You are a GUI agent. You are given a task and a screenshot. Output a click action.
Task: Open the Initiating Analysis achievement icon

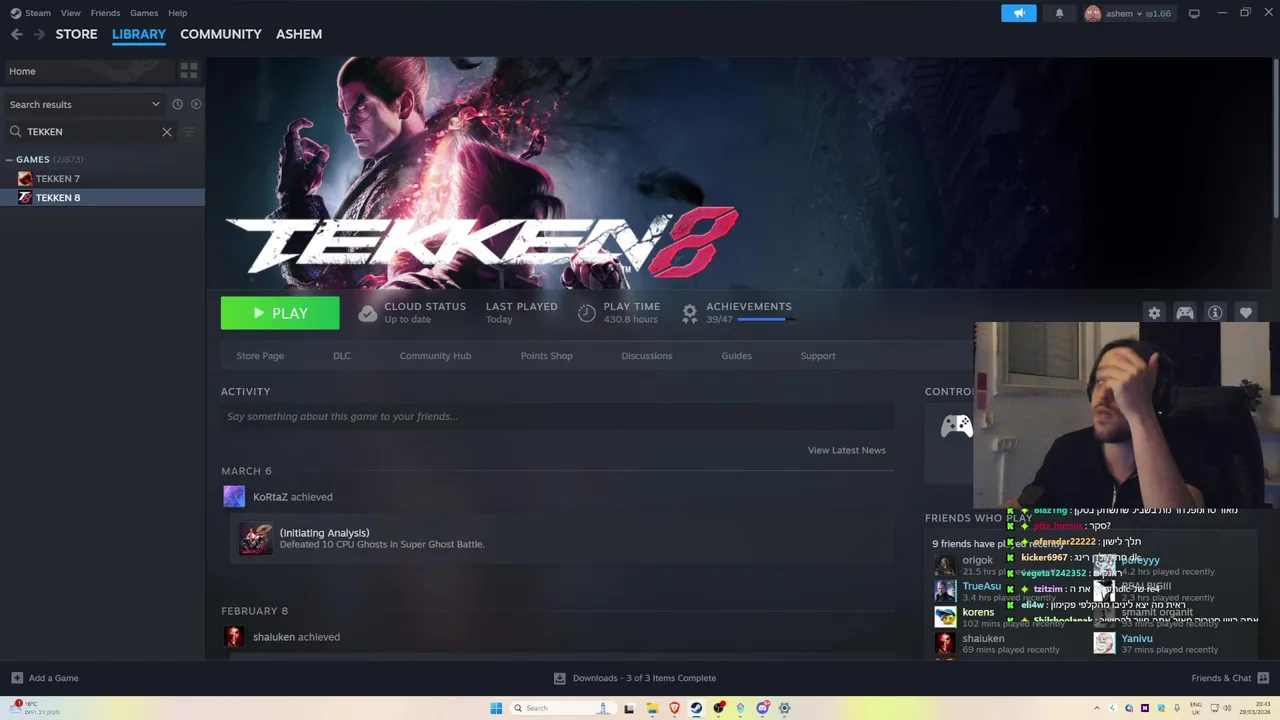[255, 538]
